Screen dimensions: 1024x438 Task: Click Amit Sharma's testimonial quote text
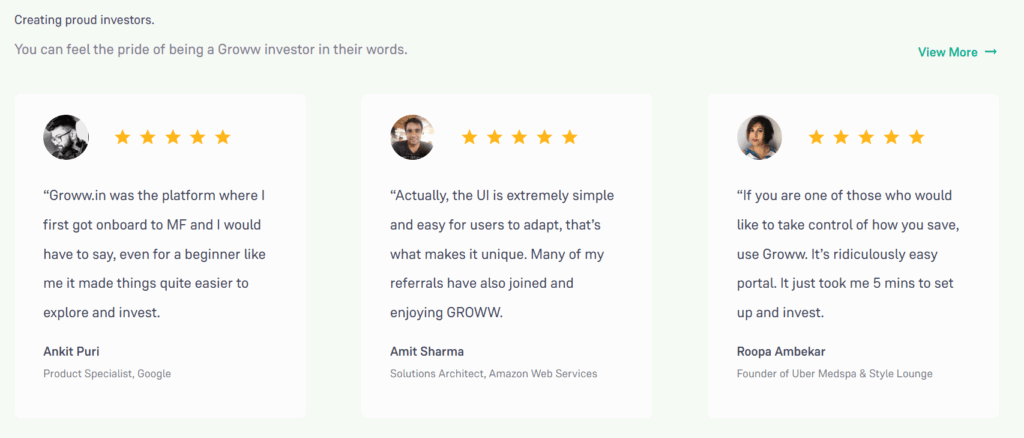(x=502, y=254)
